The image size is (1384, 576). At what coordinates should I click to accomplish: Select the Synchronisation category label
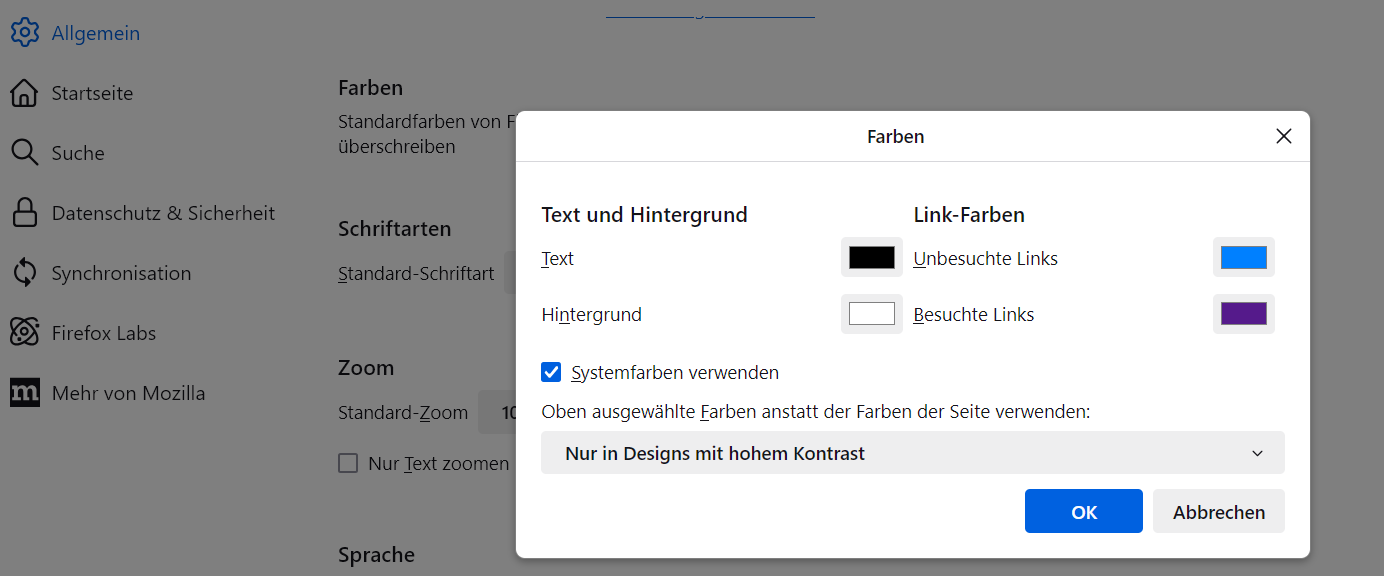[x=121, y=273]
